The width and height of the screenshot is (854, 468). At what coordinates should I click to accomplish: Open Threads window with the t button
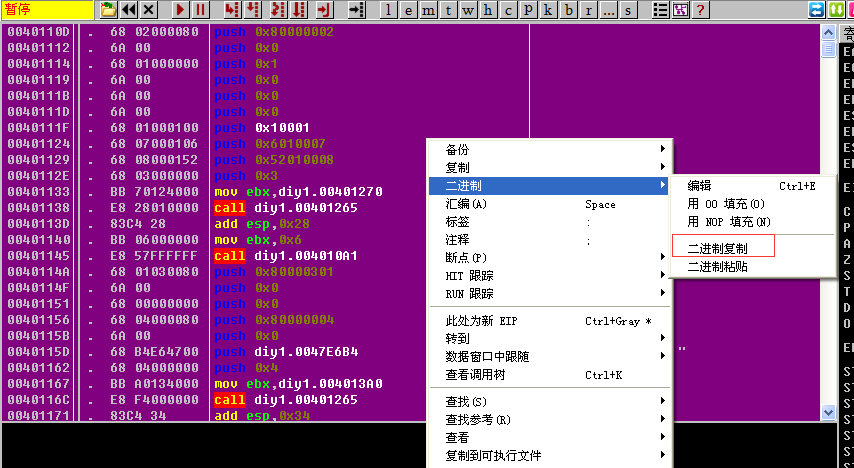[448, 9]
